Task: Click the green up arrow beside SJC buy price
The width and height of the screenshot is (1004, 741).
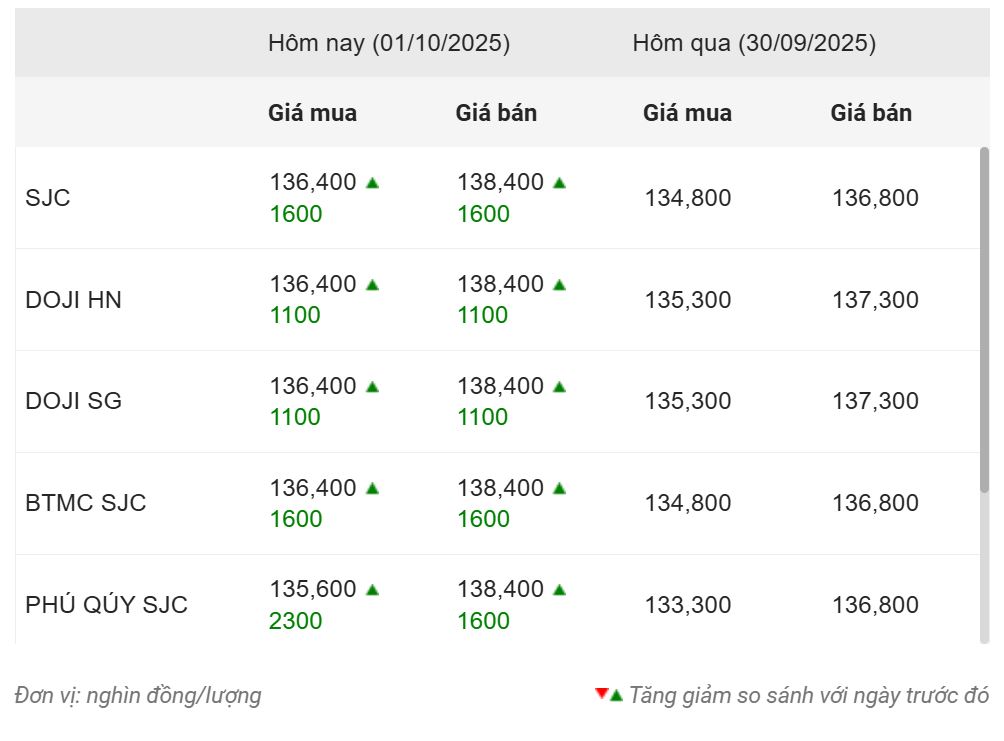Action: pyautogui.click(x=372, y=183)
